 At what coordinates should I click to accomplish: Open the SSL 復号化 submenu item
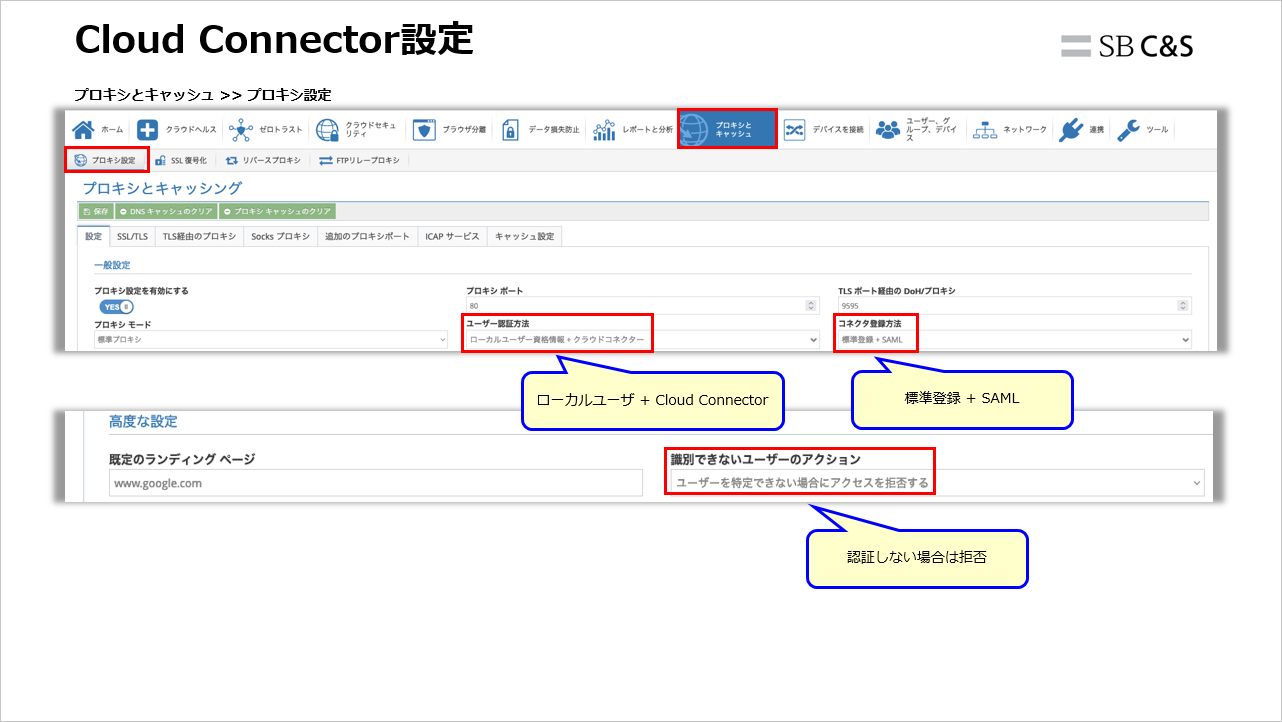pos(181,160)
